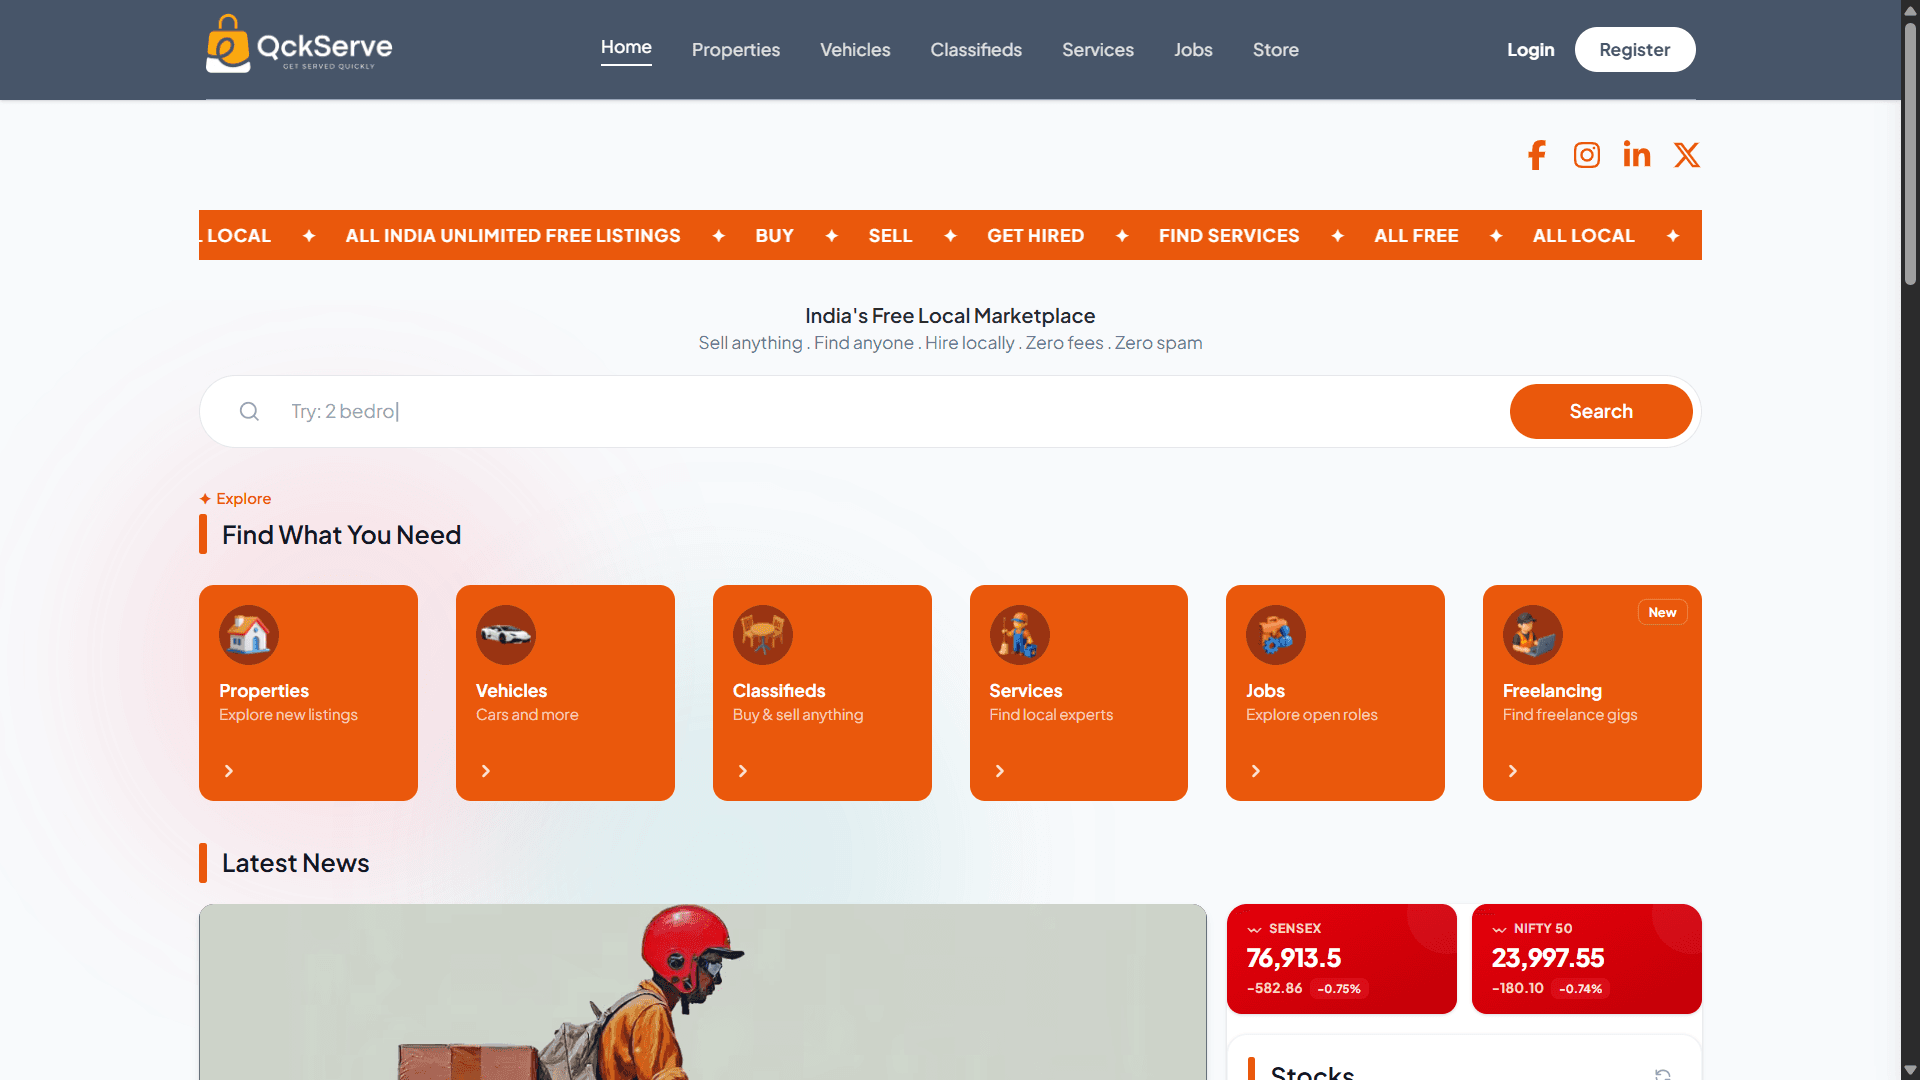This screenshot has width=1920, height=1080.
Task: Open the Jobs nav menu item
Action: click(1193, 50)
